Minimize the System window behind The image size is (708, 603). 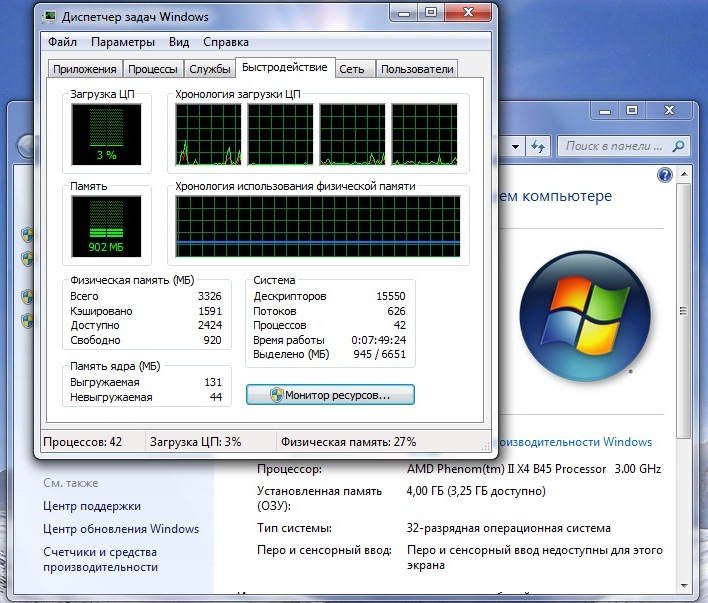[x=605, y=111]
